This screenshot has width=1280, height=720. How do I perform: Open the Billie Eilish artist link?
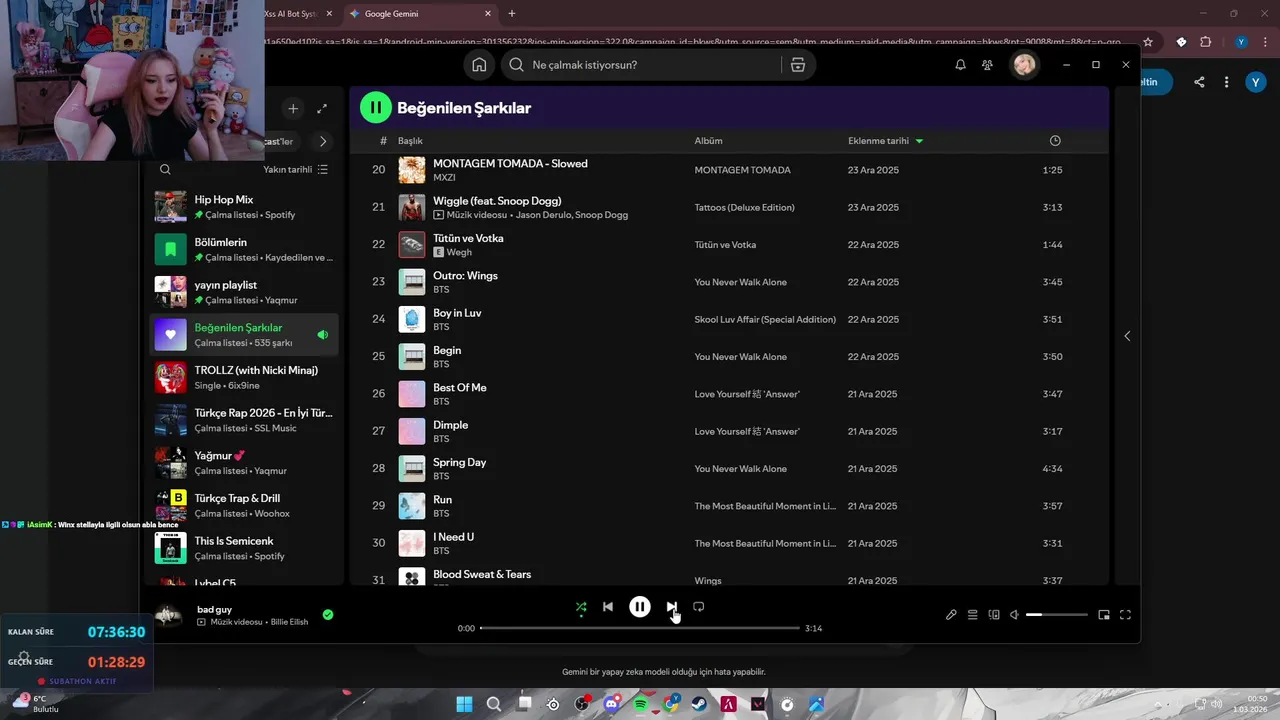pyautogui.click(x=289, y=622)
